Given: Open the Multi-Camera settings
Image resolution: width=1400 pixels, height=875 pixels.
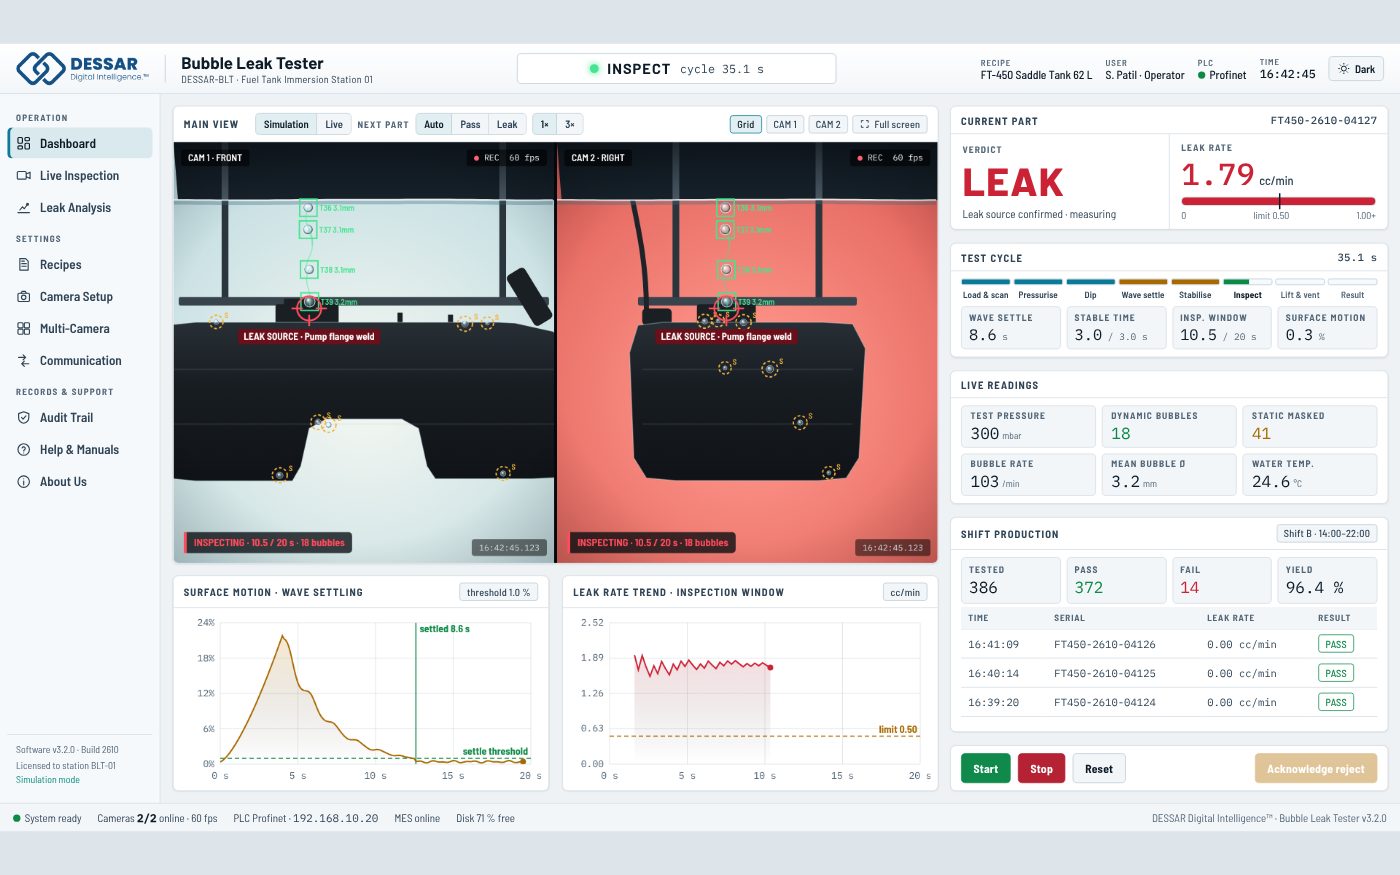Looking at the screenshot, I should coord(80,328).
